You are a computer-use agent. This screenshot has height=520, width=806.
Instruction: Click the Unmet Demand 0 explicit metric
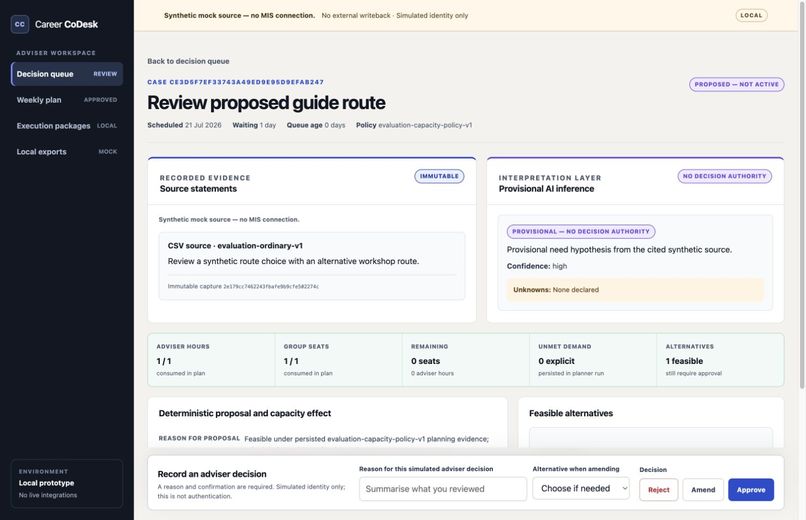tap(593, 360)
